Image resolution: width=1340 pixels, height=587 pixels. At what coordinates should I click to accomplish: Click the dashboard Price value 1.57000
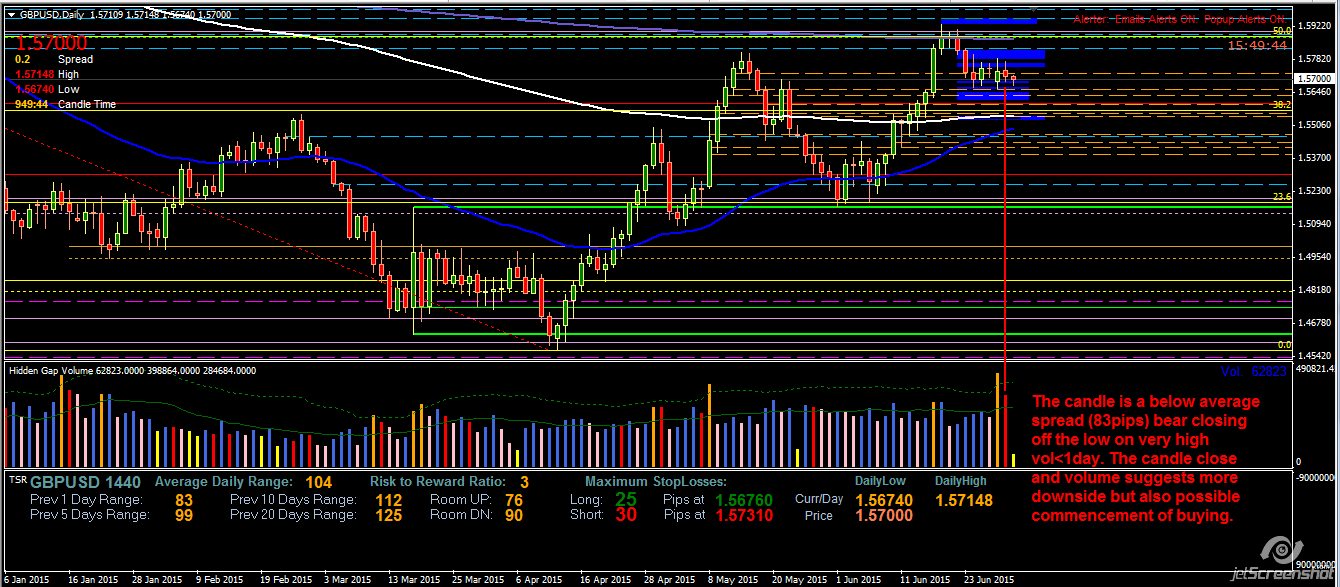tap(884, 516)
